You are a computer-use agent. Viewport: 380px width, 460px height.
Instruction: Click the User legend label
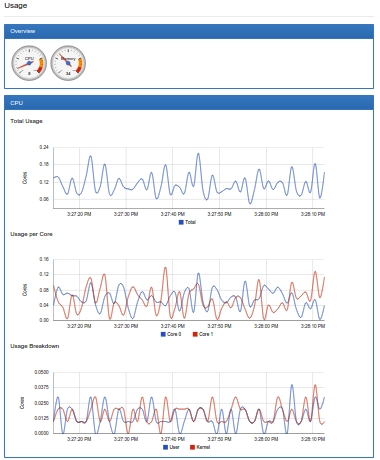174,447
